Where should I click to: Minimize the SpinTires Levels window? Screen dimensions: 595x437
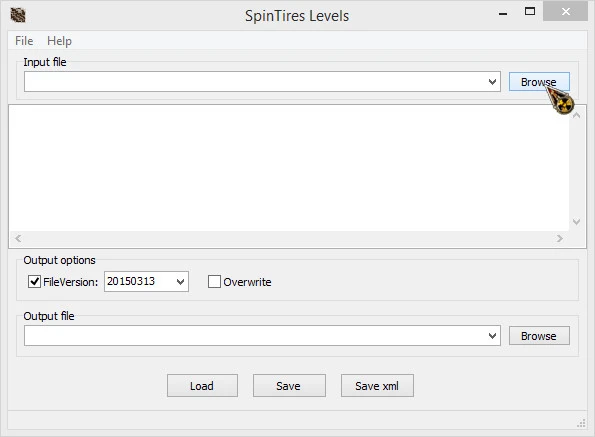point(503,13)
